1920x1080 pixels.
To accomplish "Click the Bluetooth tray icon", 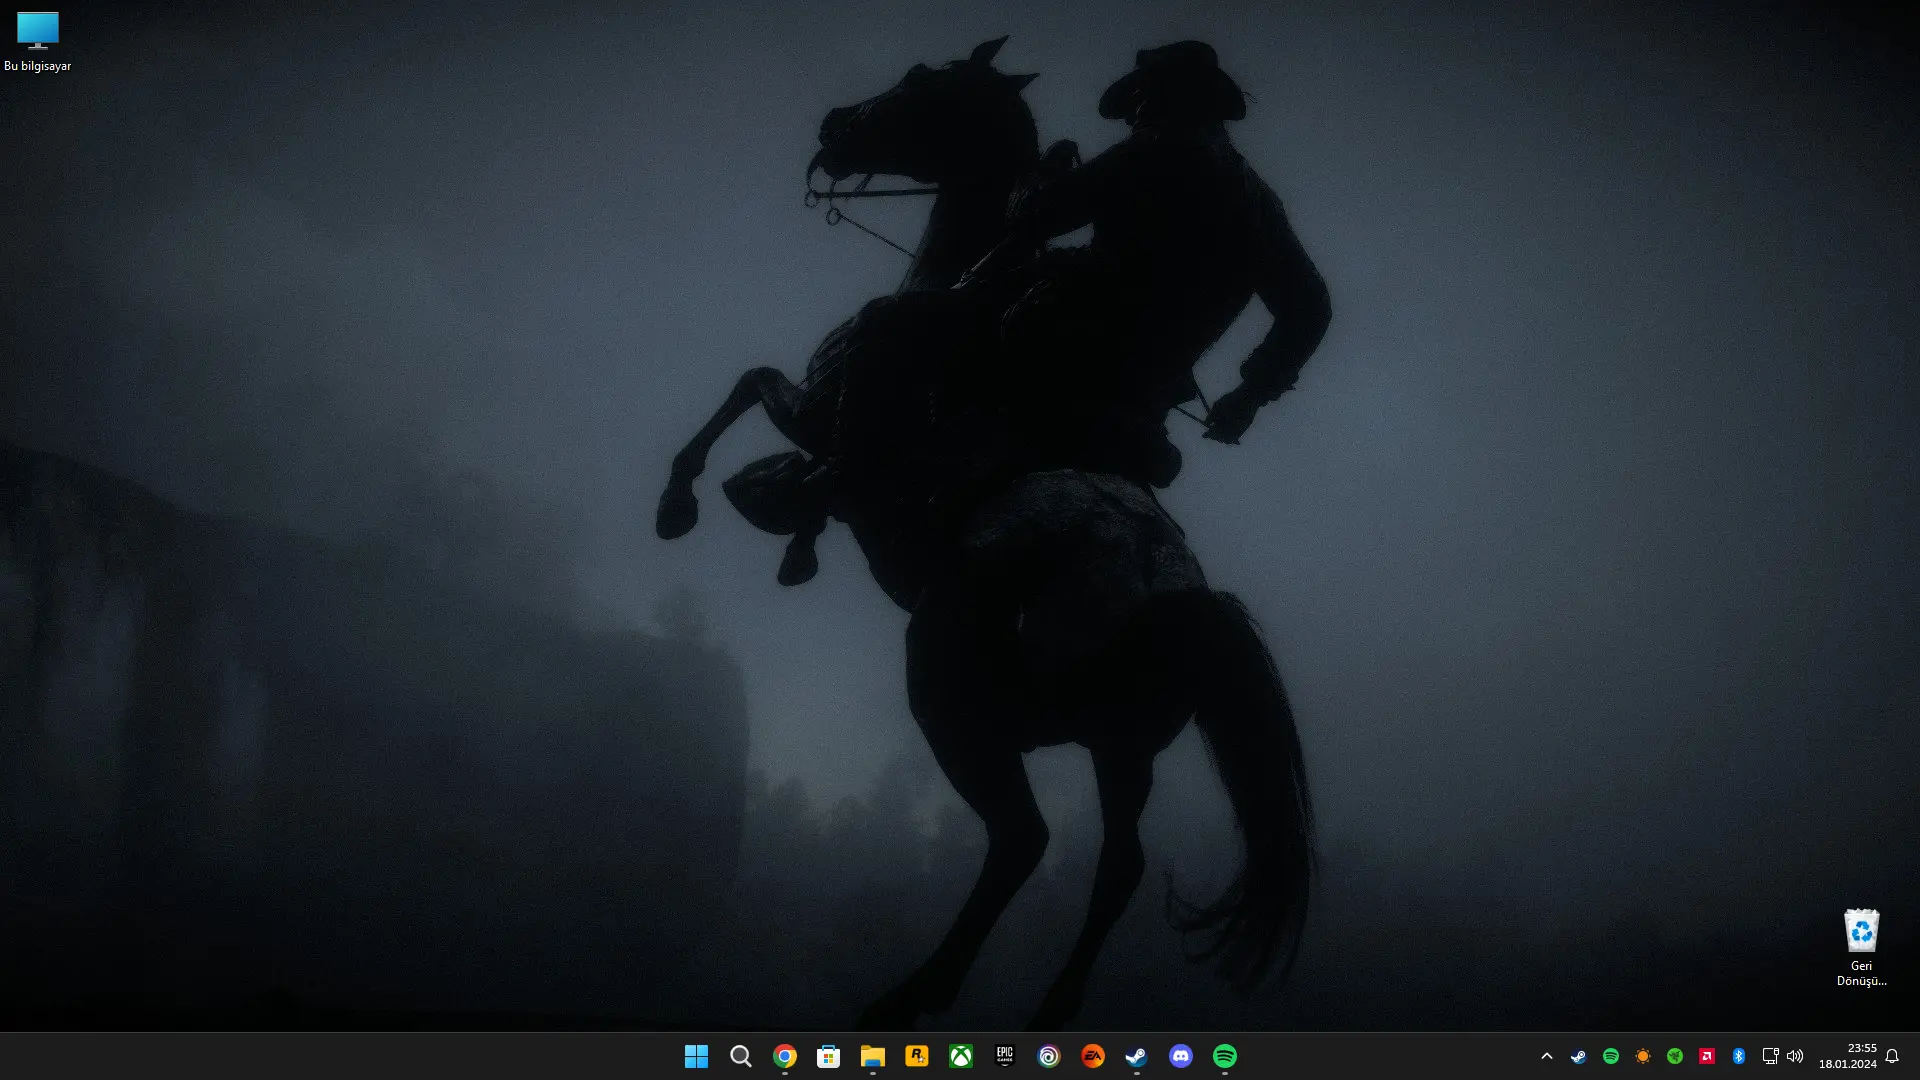I will tap(1739, 1056).
